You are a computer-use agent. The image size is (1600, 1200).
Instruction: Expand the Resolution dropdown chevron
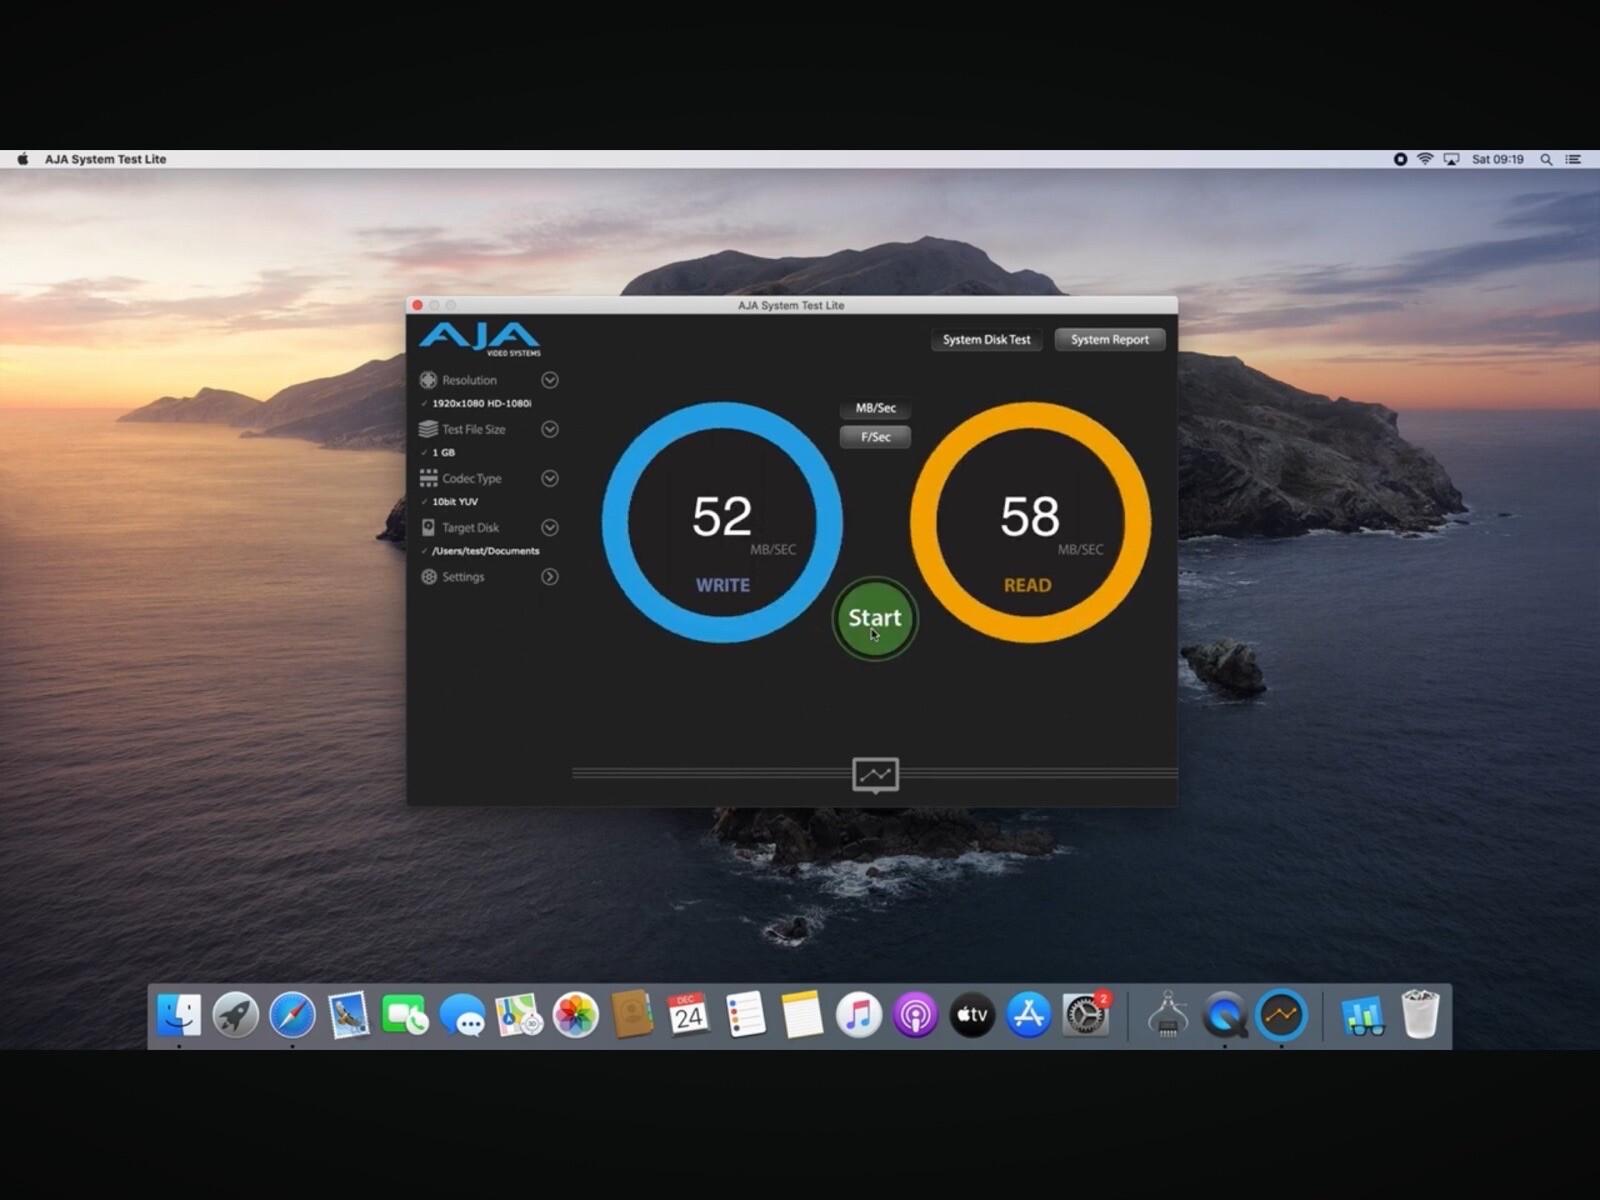(550, 380)
